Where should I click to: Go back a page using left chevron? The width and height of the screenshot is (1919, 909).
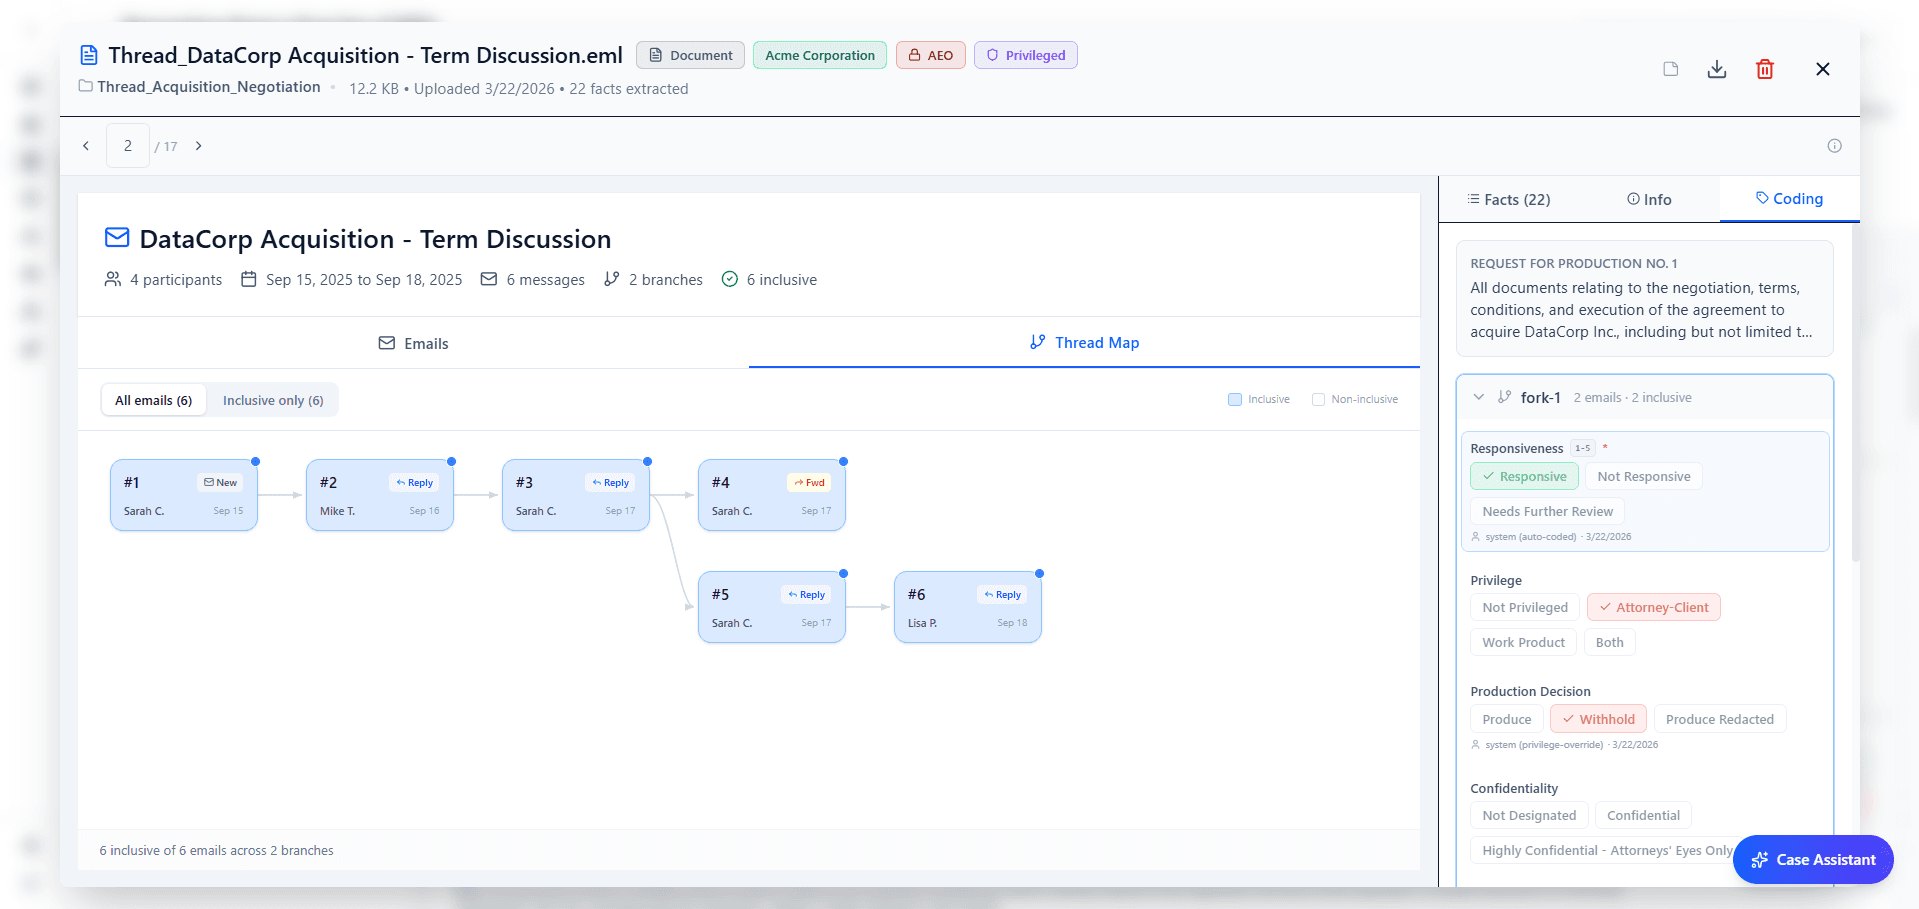[x=86, y=145]
